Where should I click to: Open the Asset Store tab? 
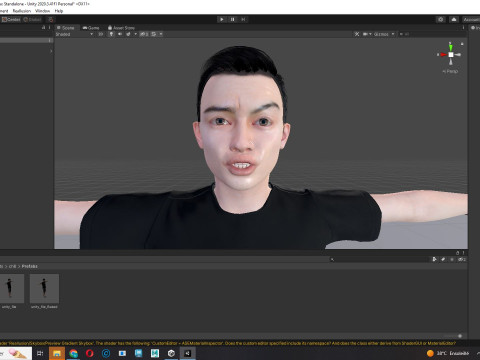[x=121, y=28]
